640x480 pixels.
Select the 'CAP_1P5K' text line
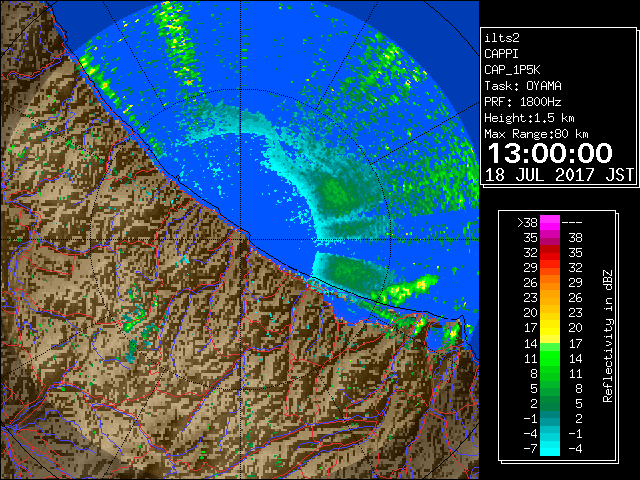point(512,70)
